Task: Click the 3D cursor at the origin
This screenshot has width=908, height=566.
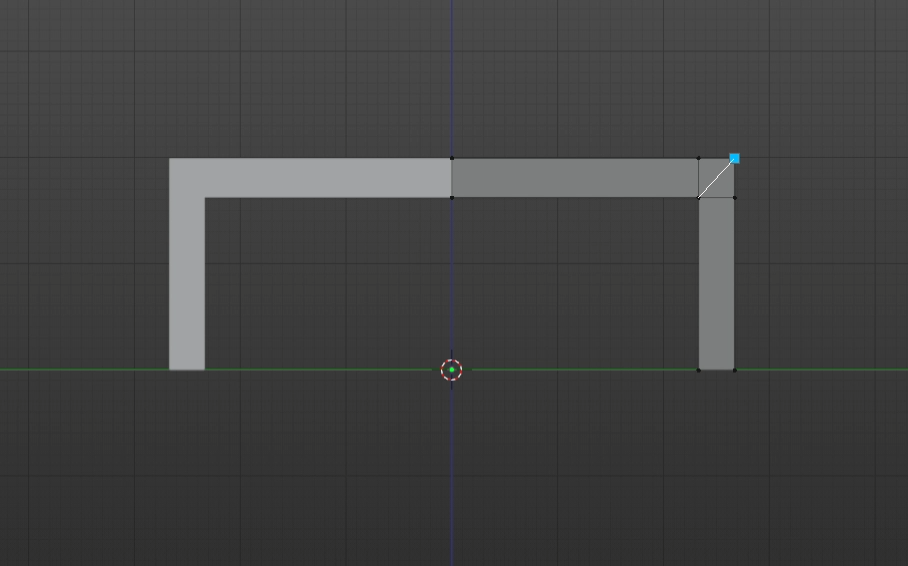Action: (x=451, y=370)
